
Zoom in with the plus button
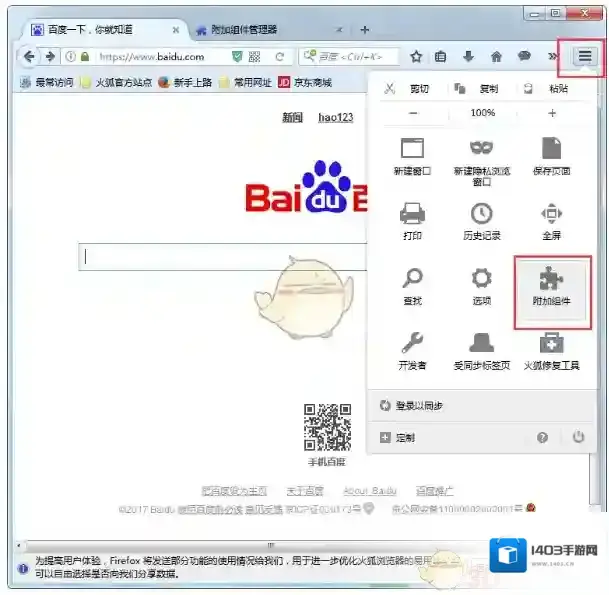(552, 113)
